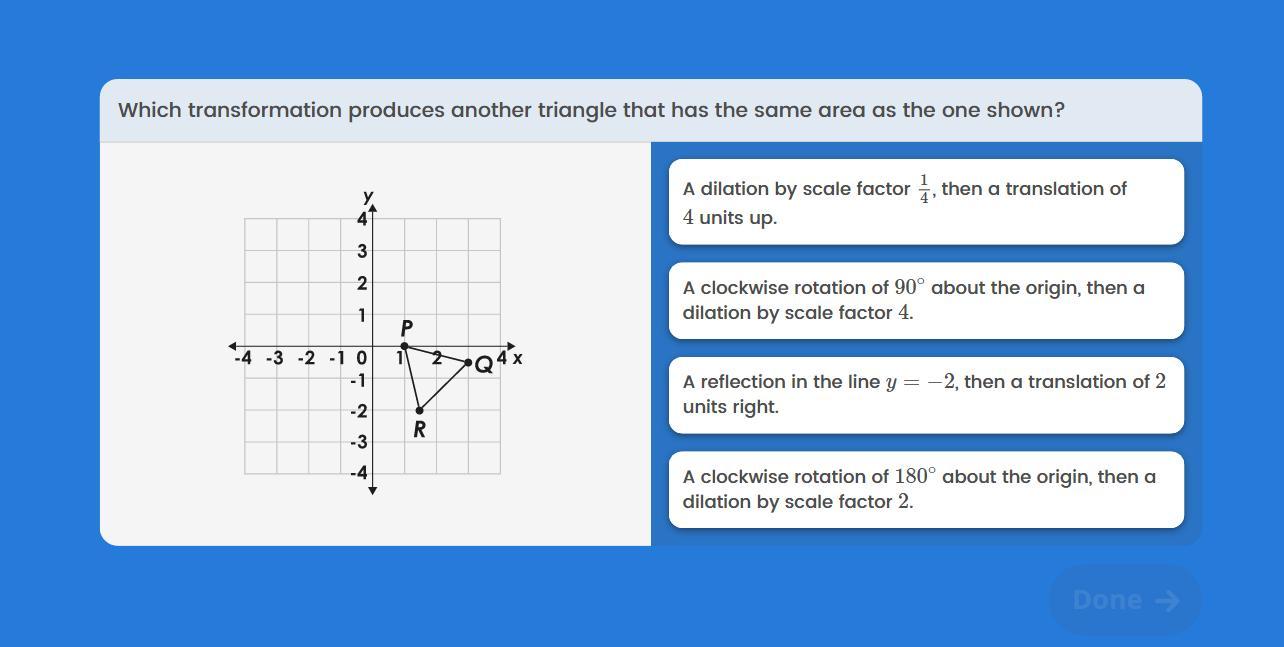Viewport: 1284px width, 647px height.
Task: Click the letter label P above the vertex
Action: point(406,328)
